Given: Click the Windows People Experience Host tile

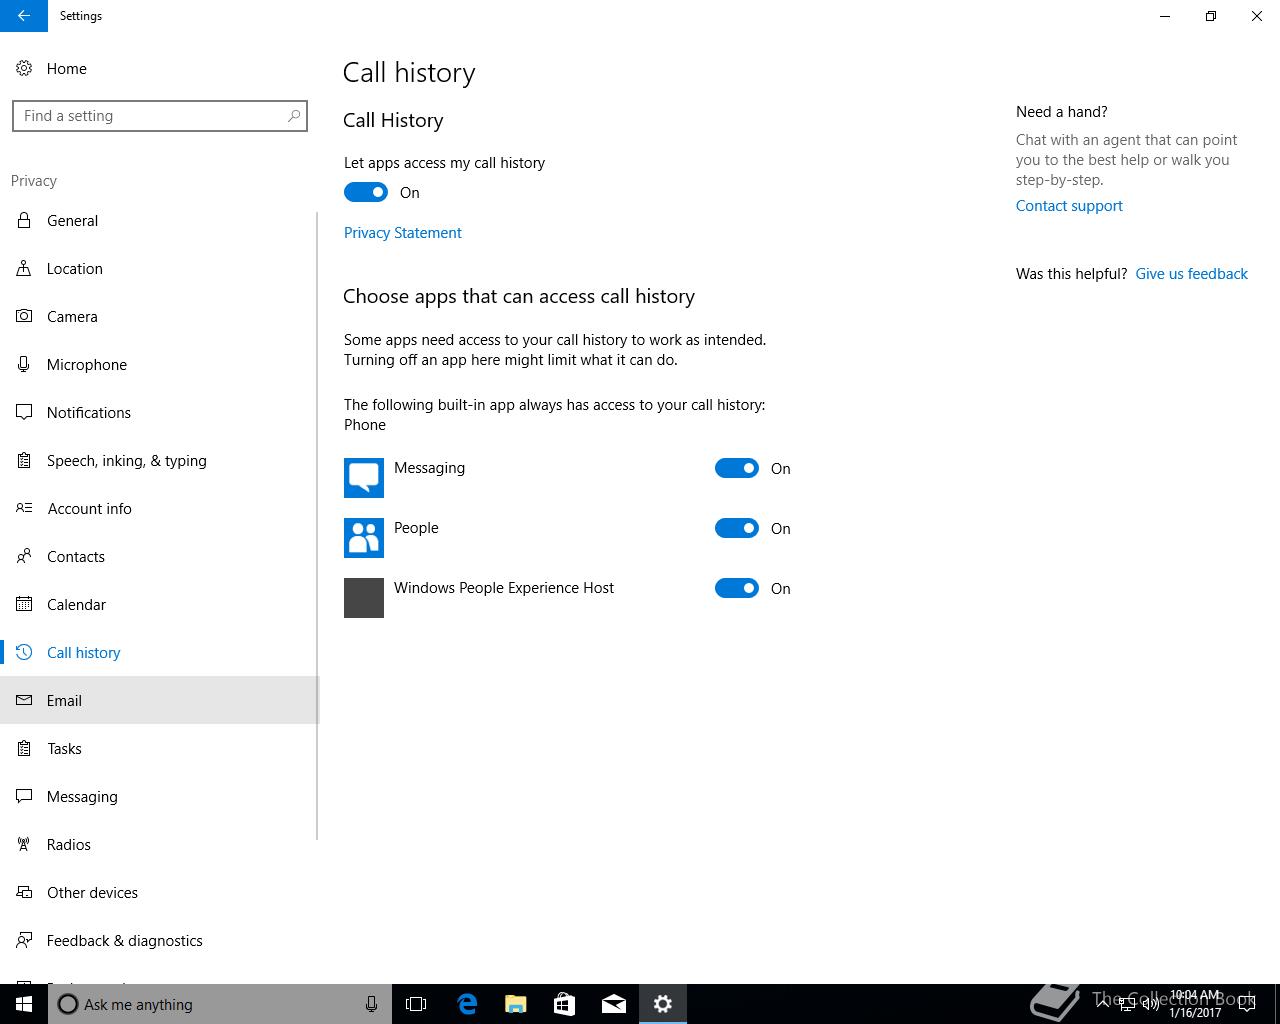Looking at the screenshot, I should [364, 598].
